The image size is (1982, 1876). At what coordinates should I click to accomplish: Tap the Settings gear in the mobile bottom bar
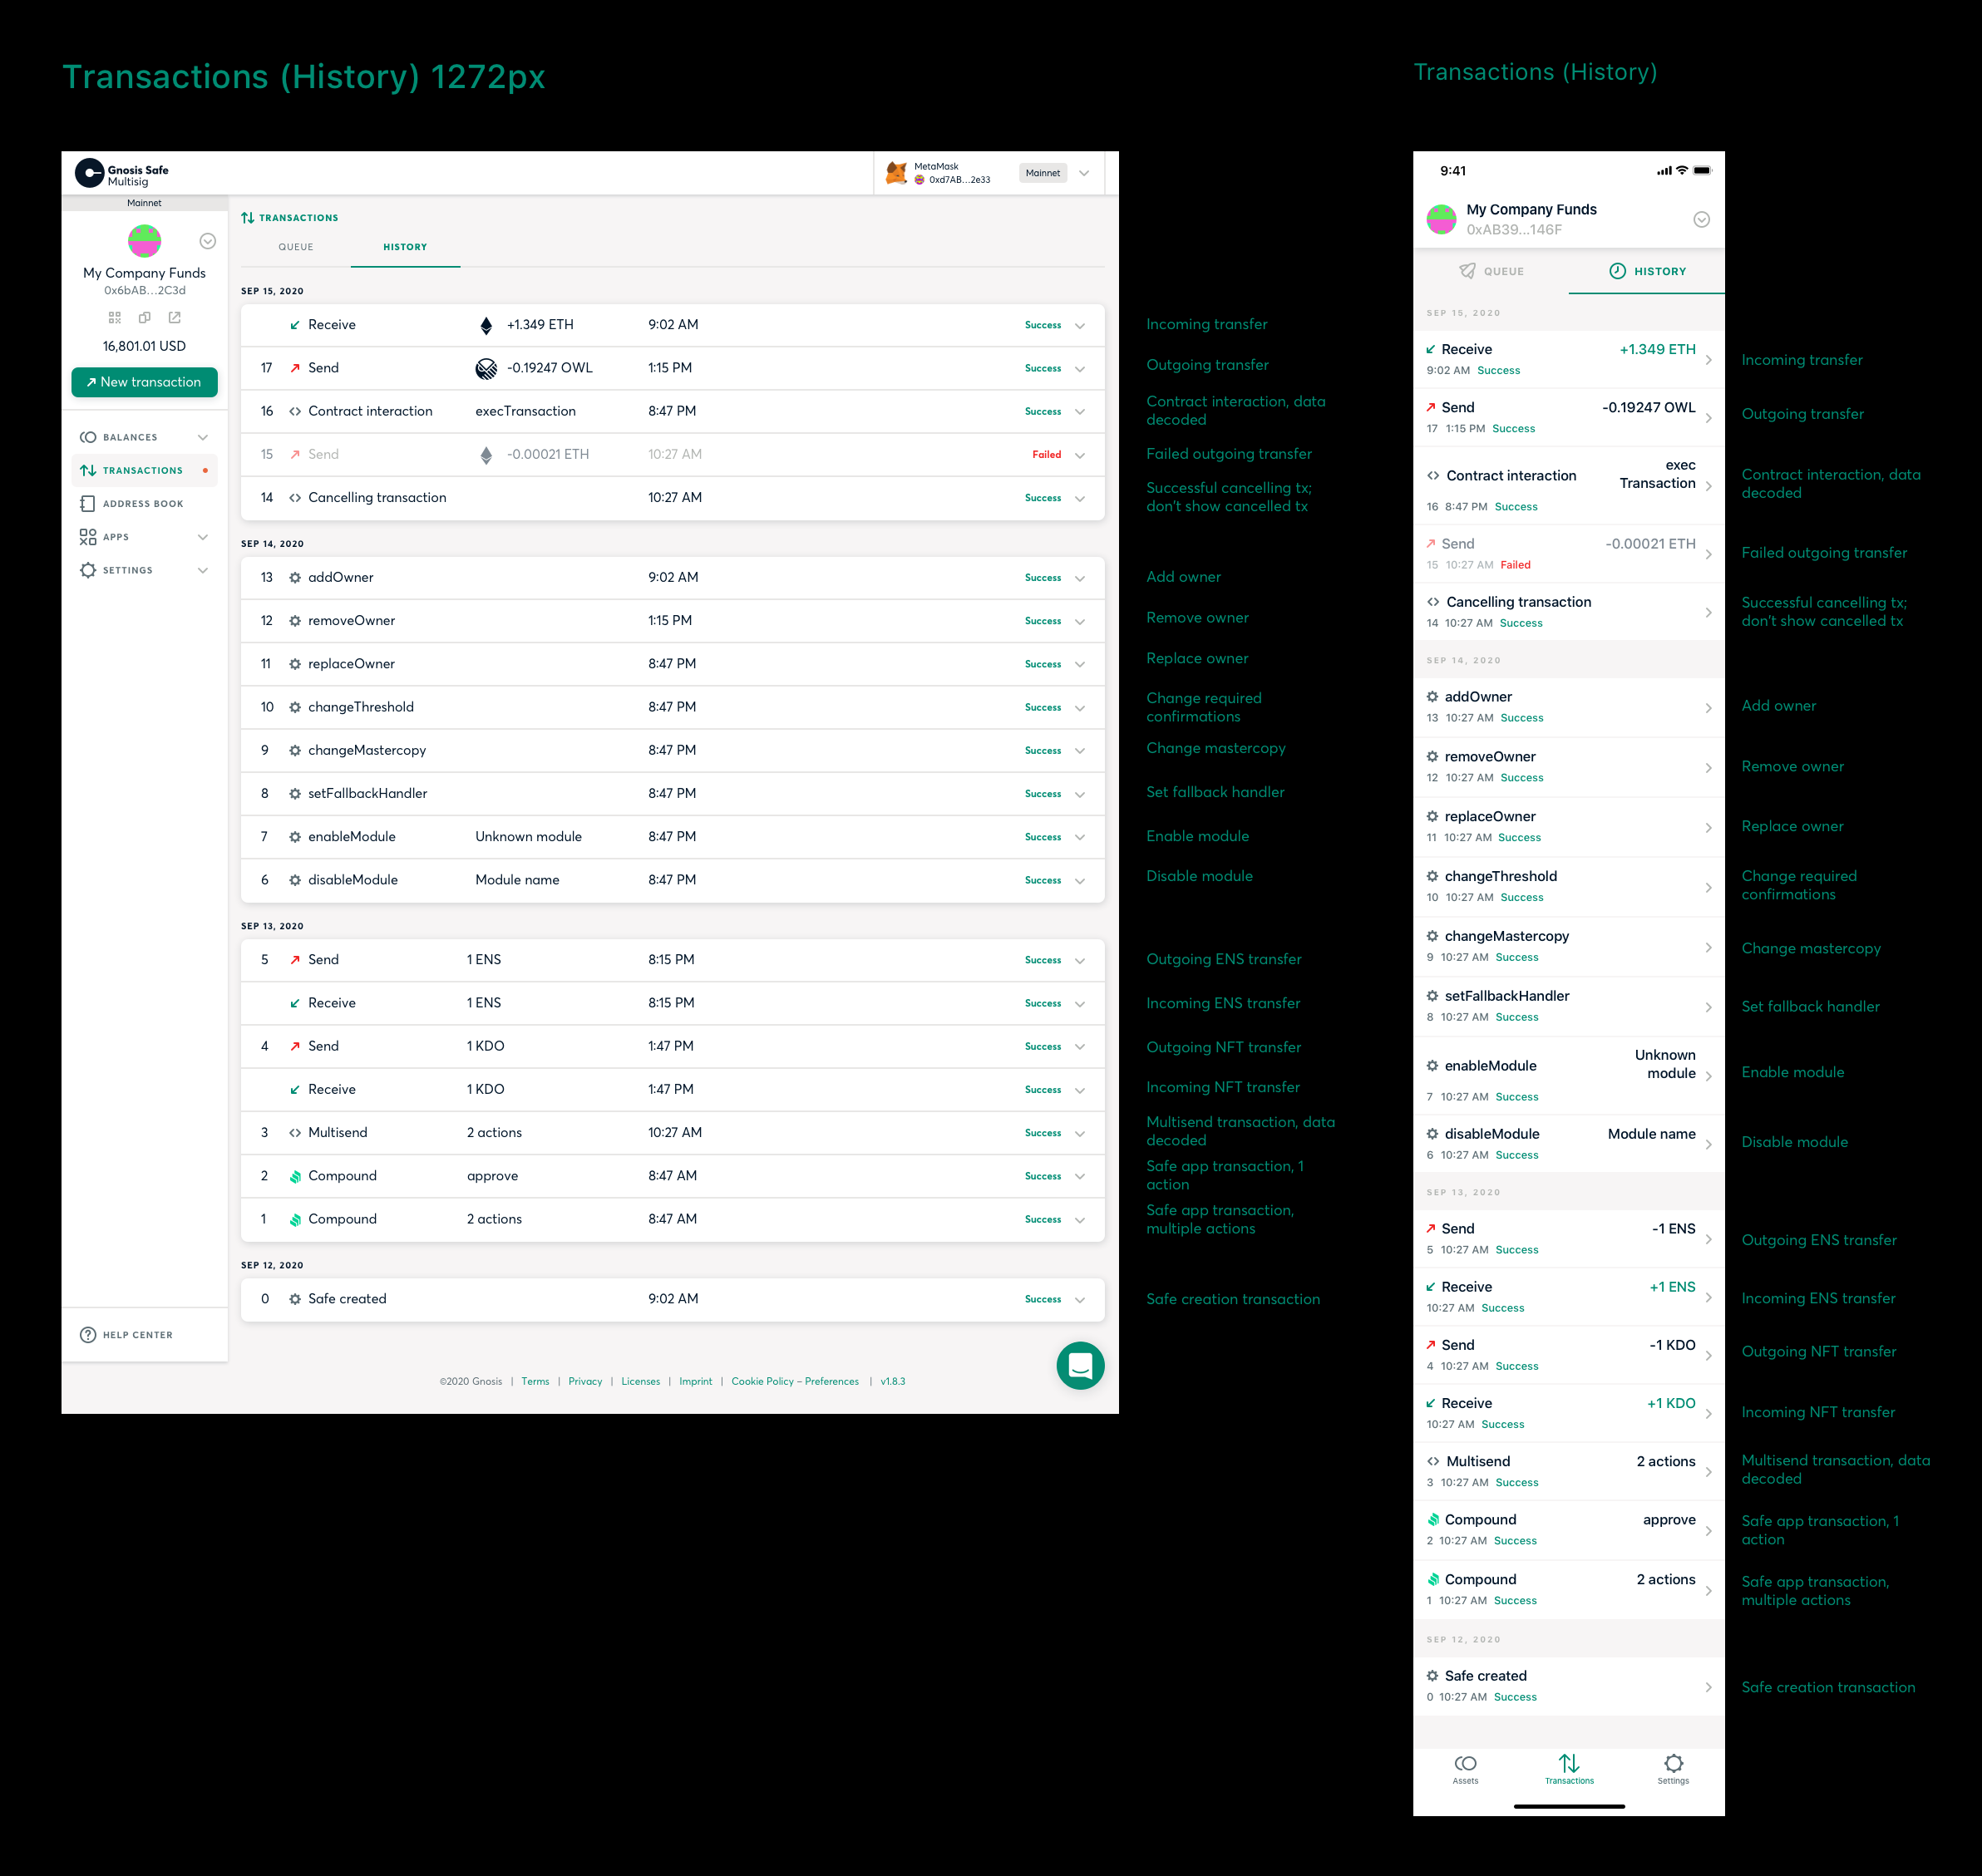coord(1673,1763)
